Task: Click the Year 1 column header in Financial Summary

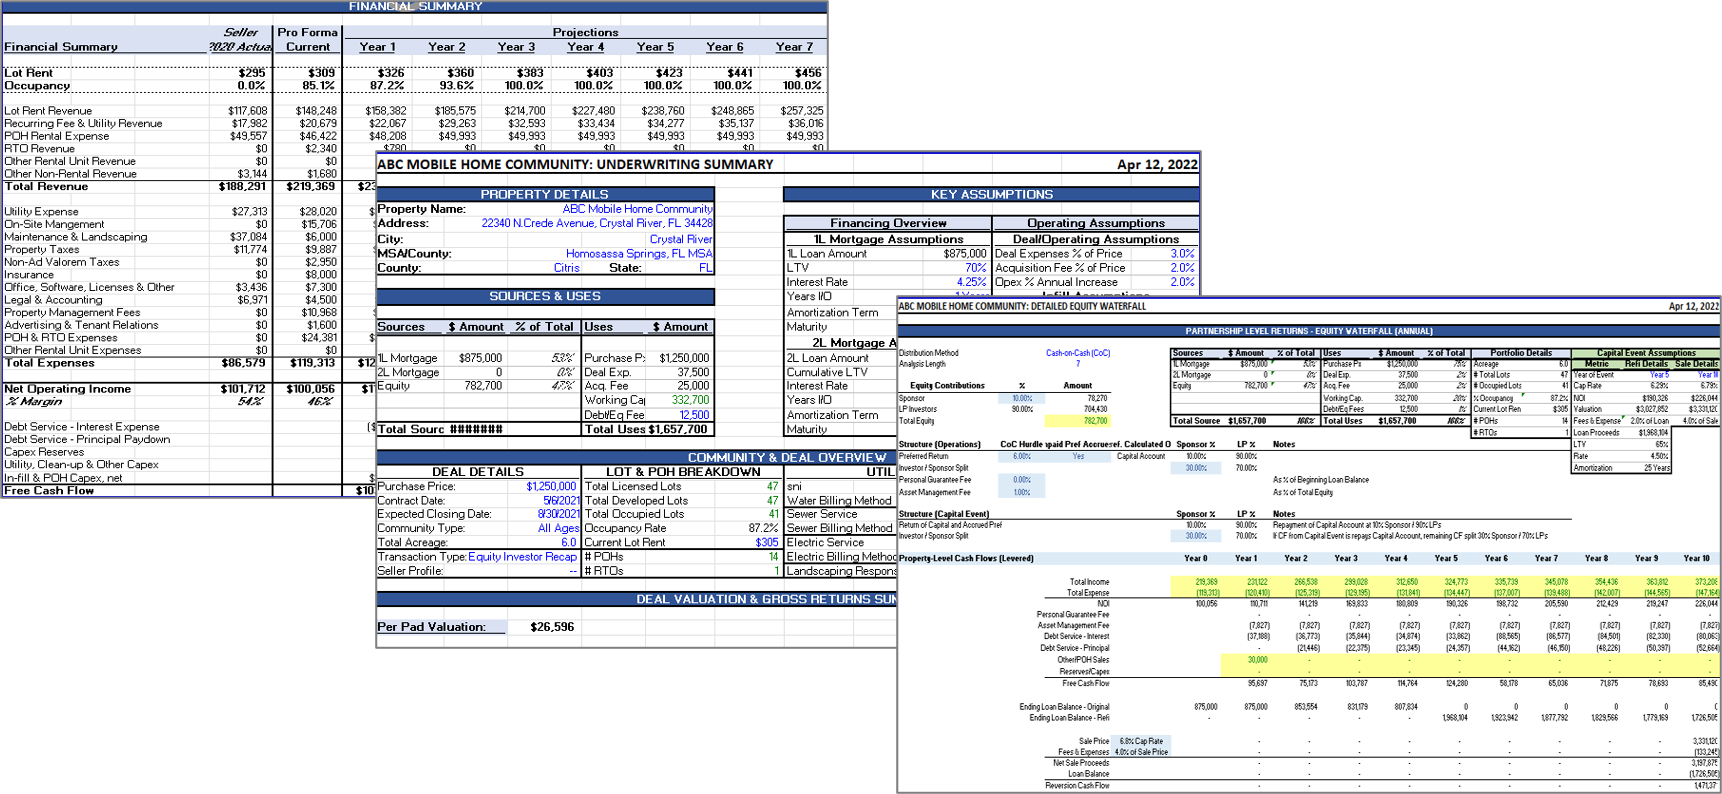Action: click(x=377, y=47)
